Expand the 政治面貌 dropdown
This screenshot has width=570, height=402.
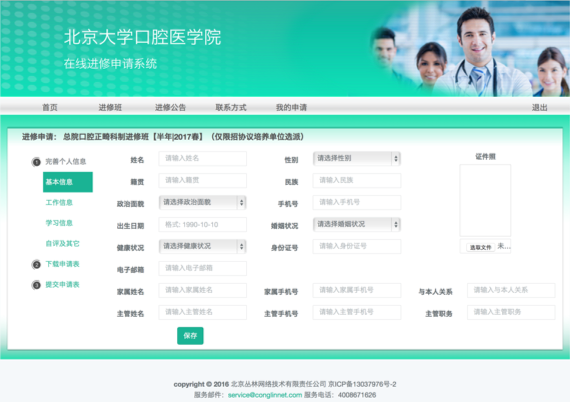click(202, 202)
